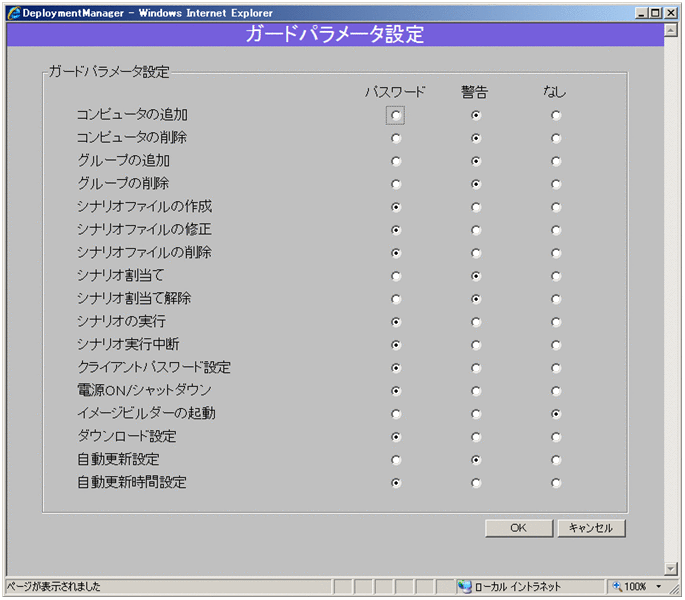Select なし for クライアントパスワード設定

coord(556,368)
